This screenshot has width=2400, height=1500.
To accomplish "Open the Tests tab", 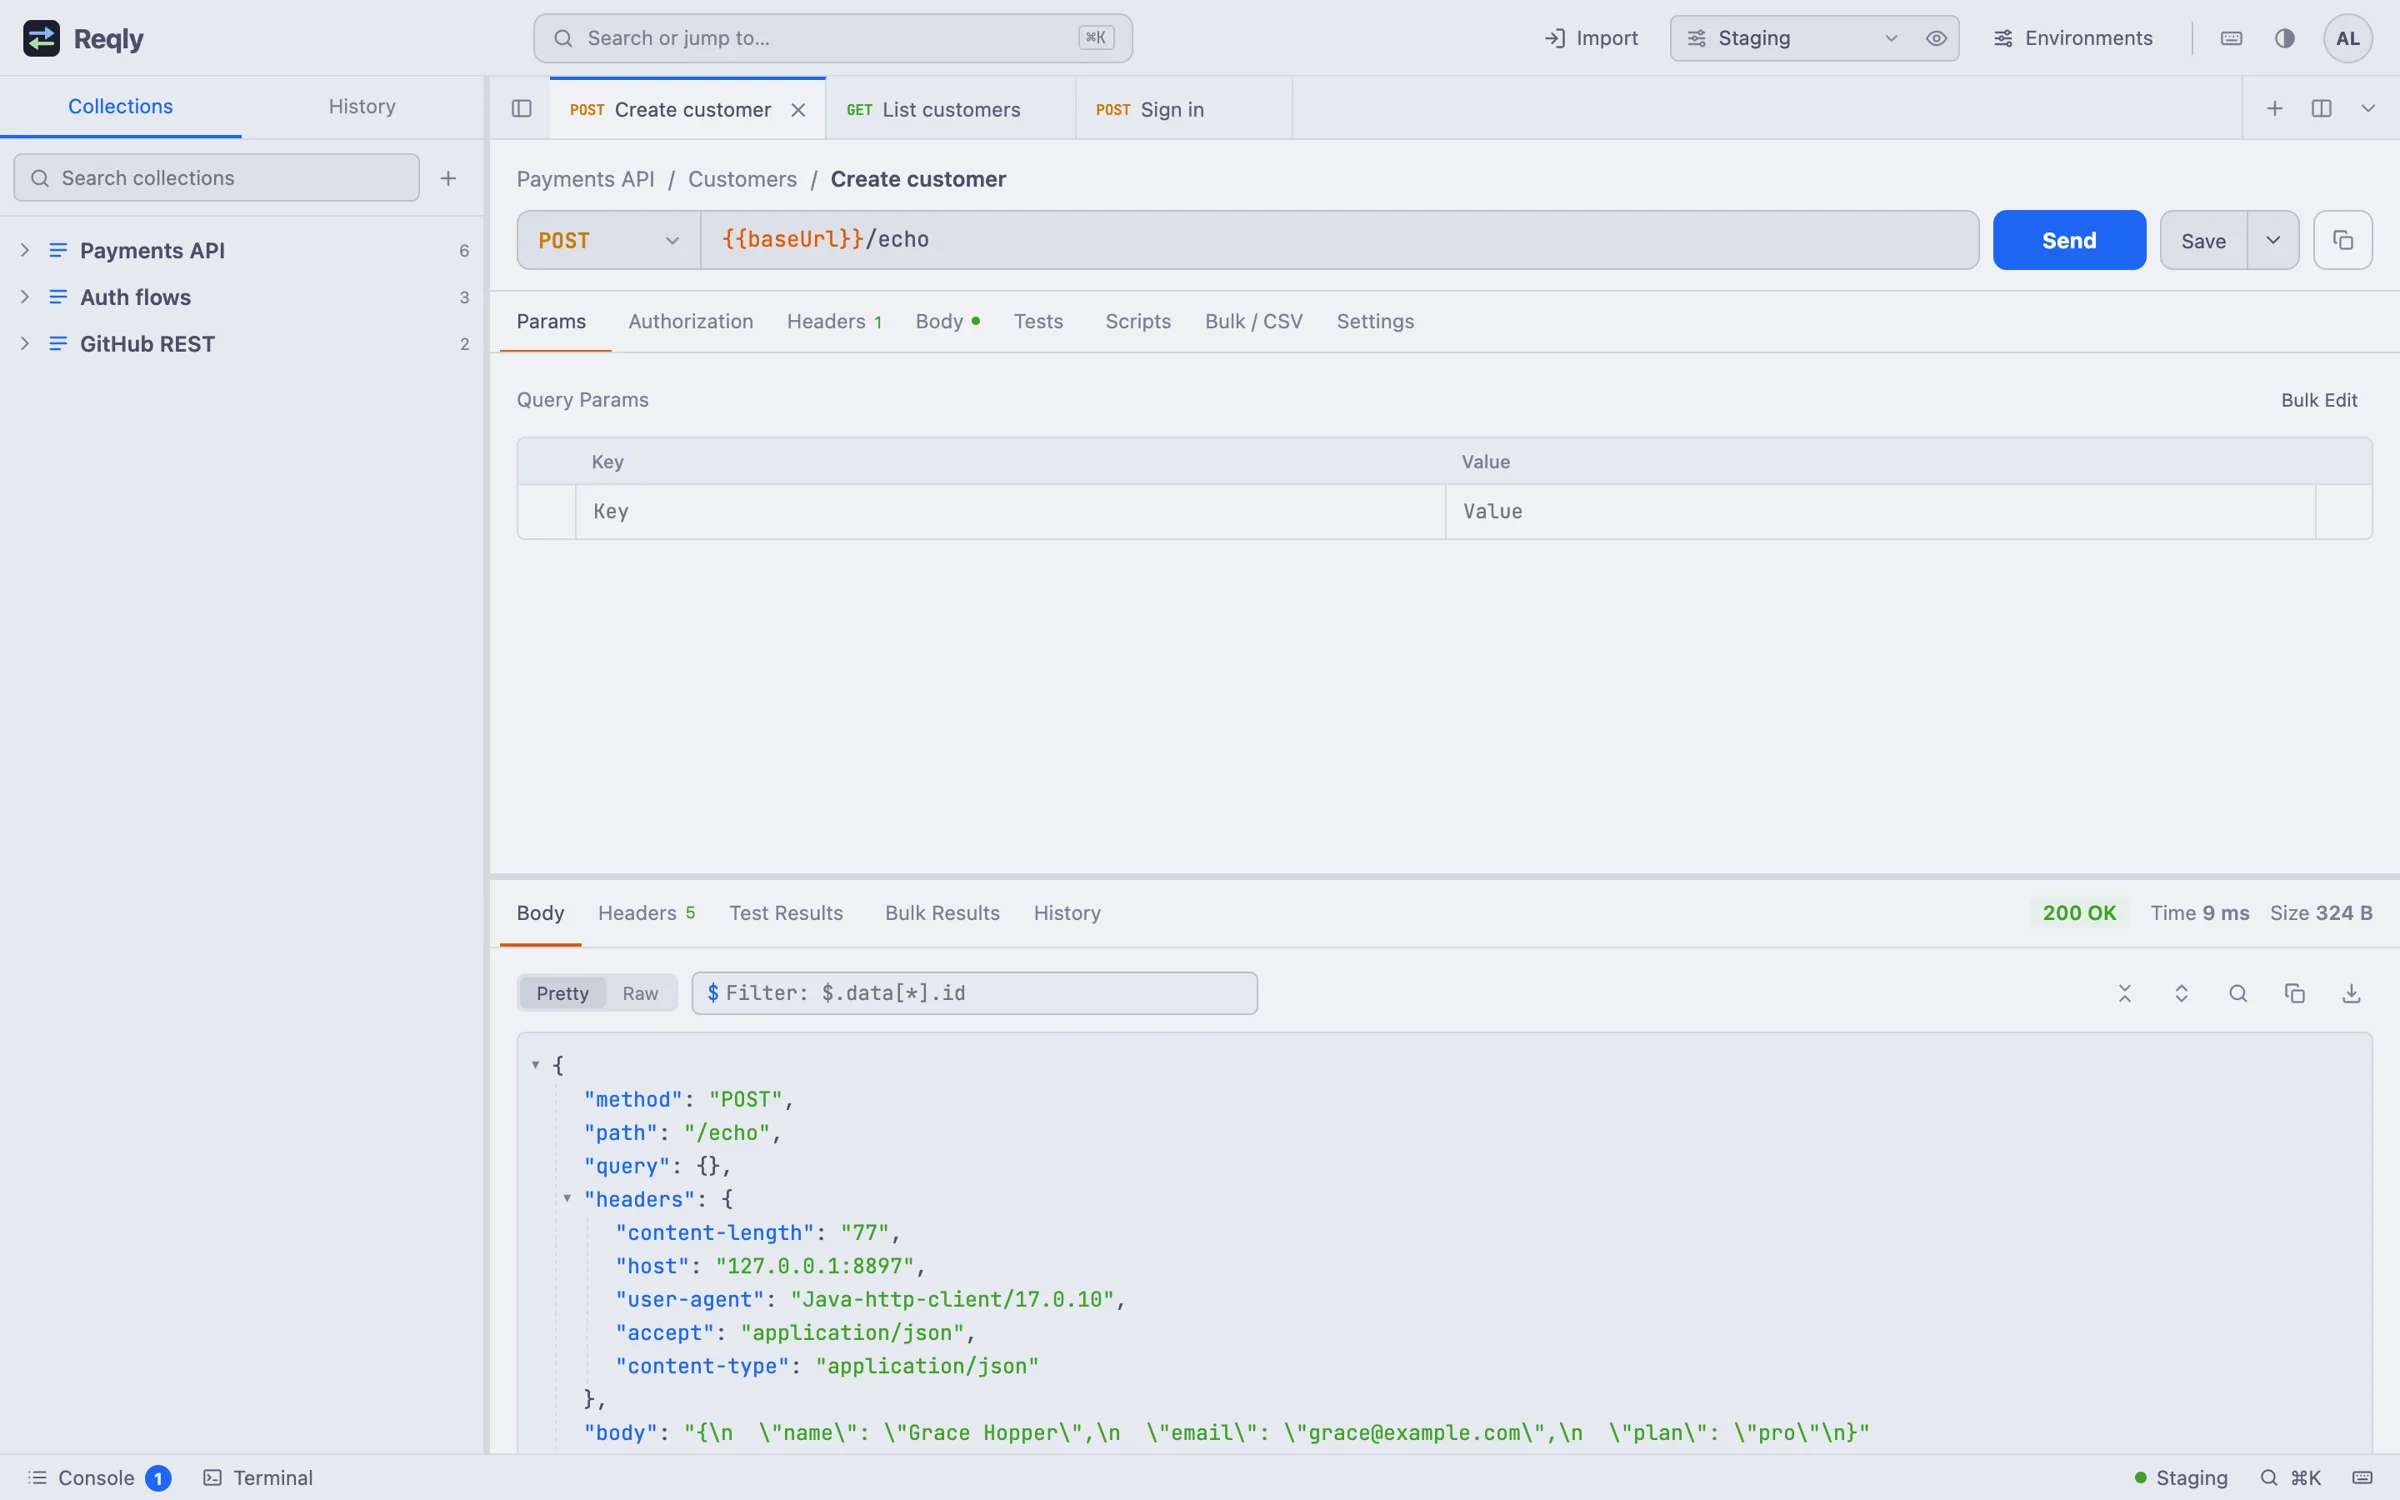I will click(x=1038, y=322).
